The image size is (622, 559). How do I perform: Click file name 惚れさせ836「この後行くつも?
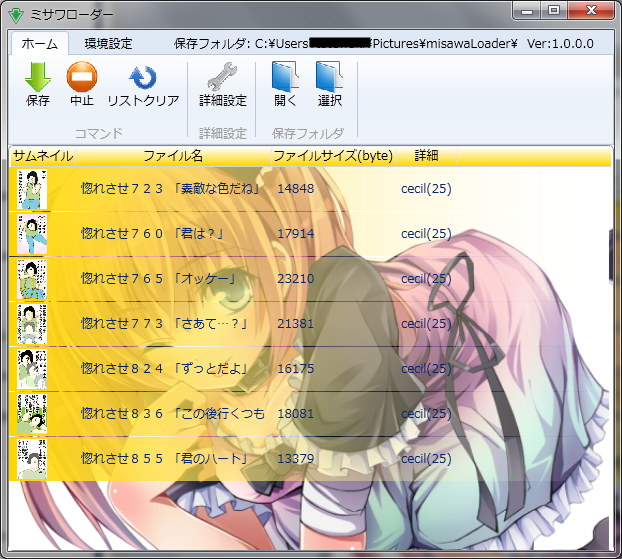pos(173,414)
